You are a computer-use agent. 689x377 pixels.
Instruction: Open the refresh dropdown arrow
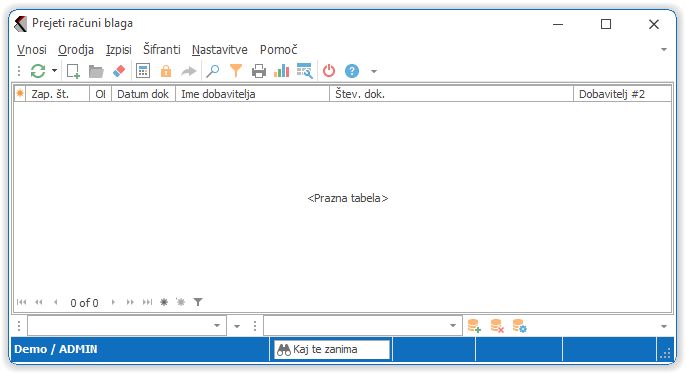pyautogui.click(x=54, y=71)
